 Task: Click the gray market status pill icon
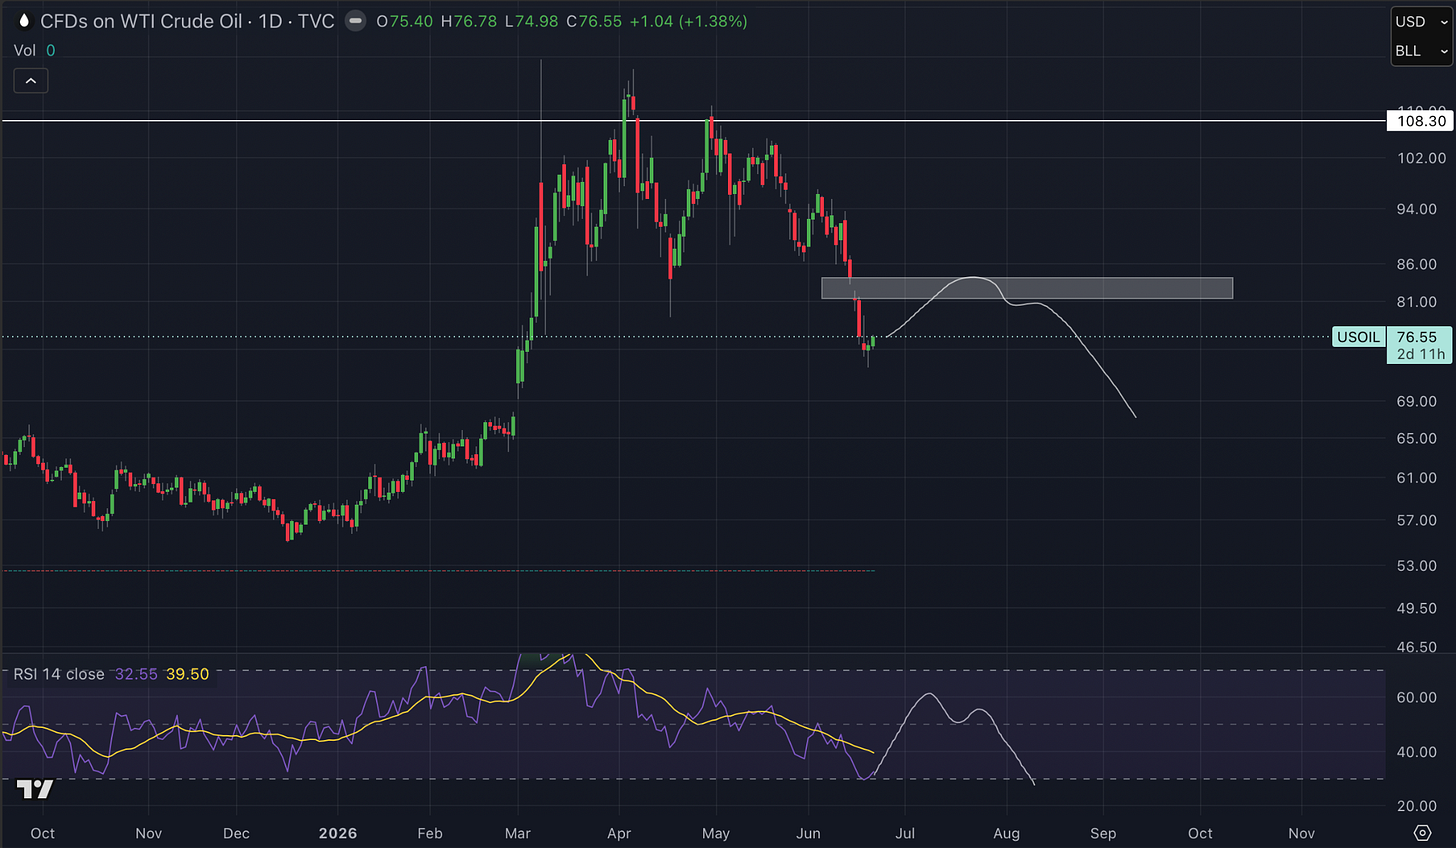(x=355, y=21)
